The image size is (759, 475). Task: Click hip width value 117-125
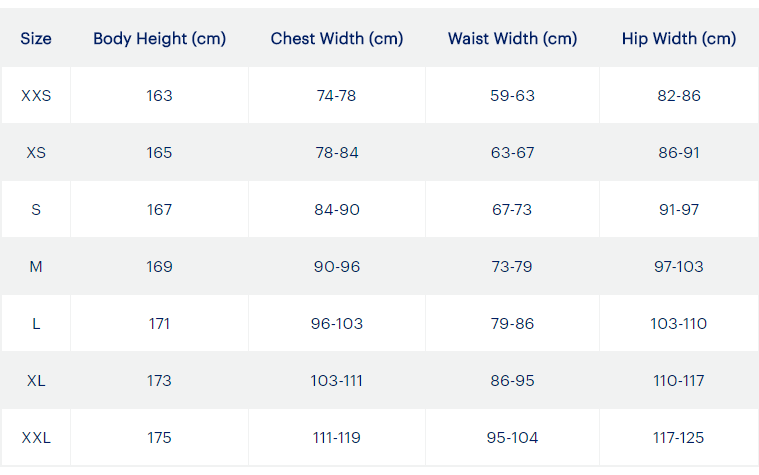[679, 438]
